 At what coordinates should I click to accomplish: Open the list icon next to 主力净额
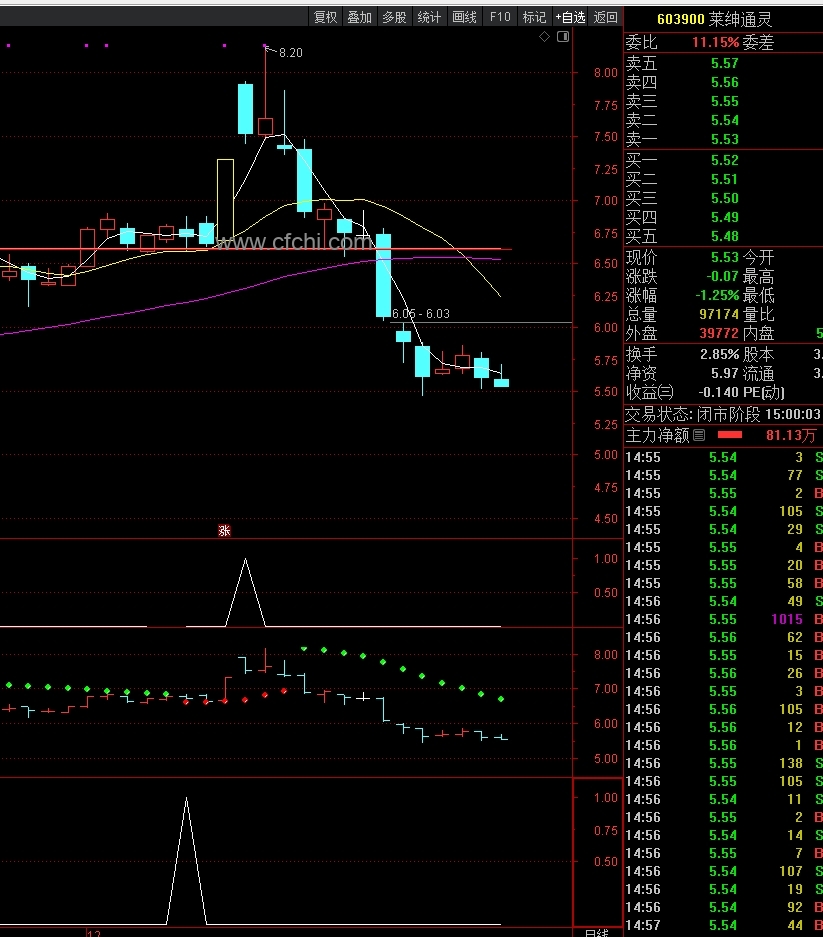coord(699,435)
